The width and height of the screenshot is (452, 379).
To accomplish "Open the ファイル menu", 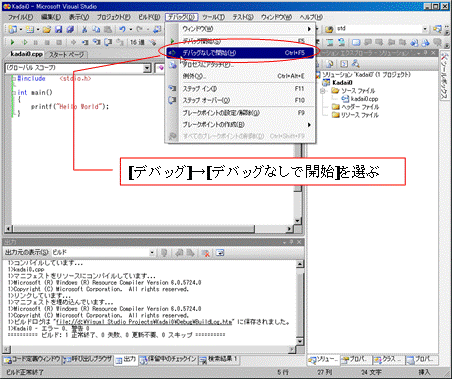I will tap(20, 17).
